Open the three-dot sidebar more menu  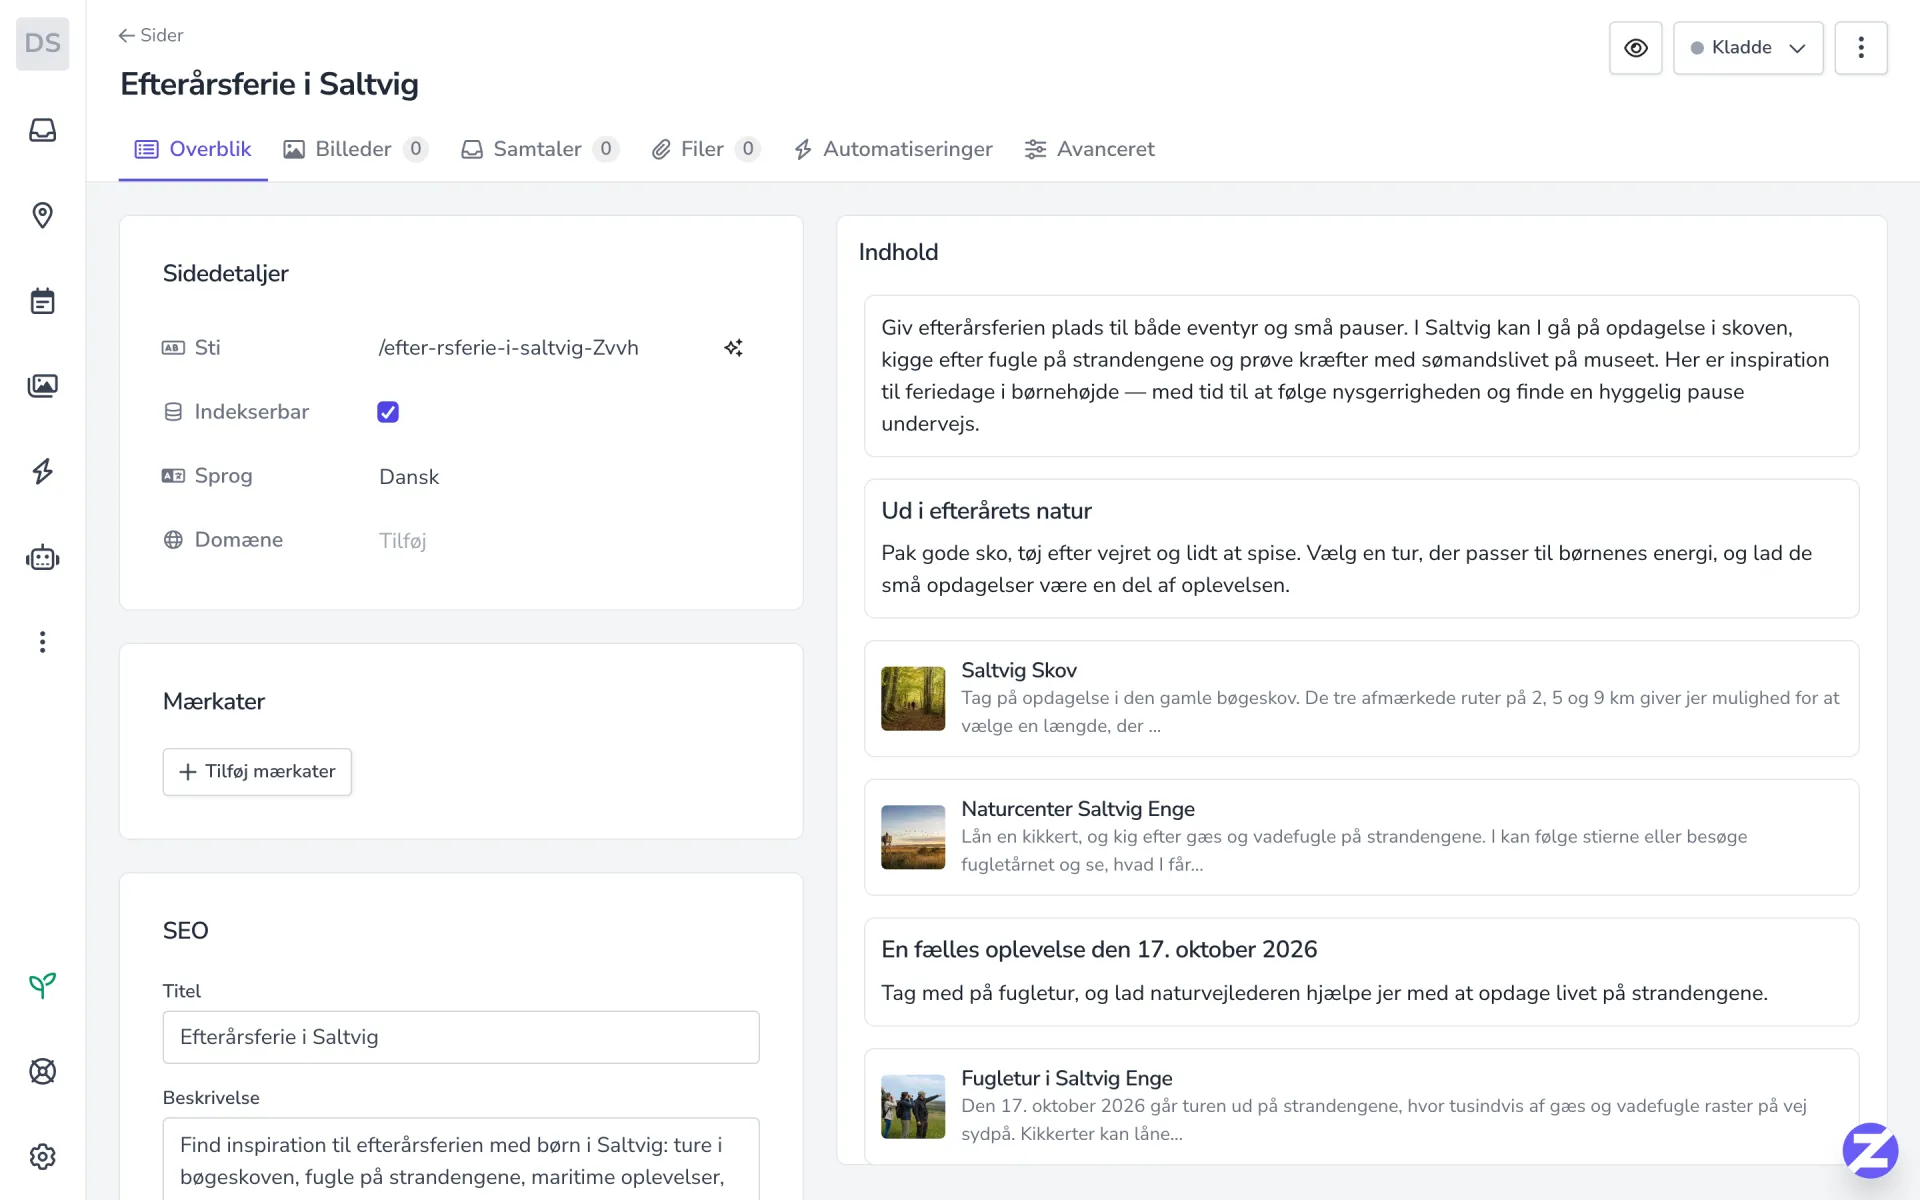42,642
